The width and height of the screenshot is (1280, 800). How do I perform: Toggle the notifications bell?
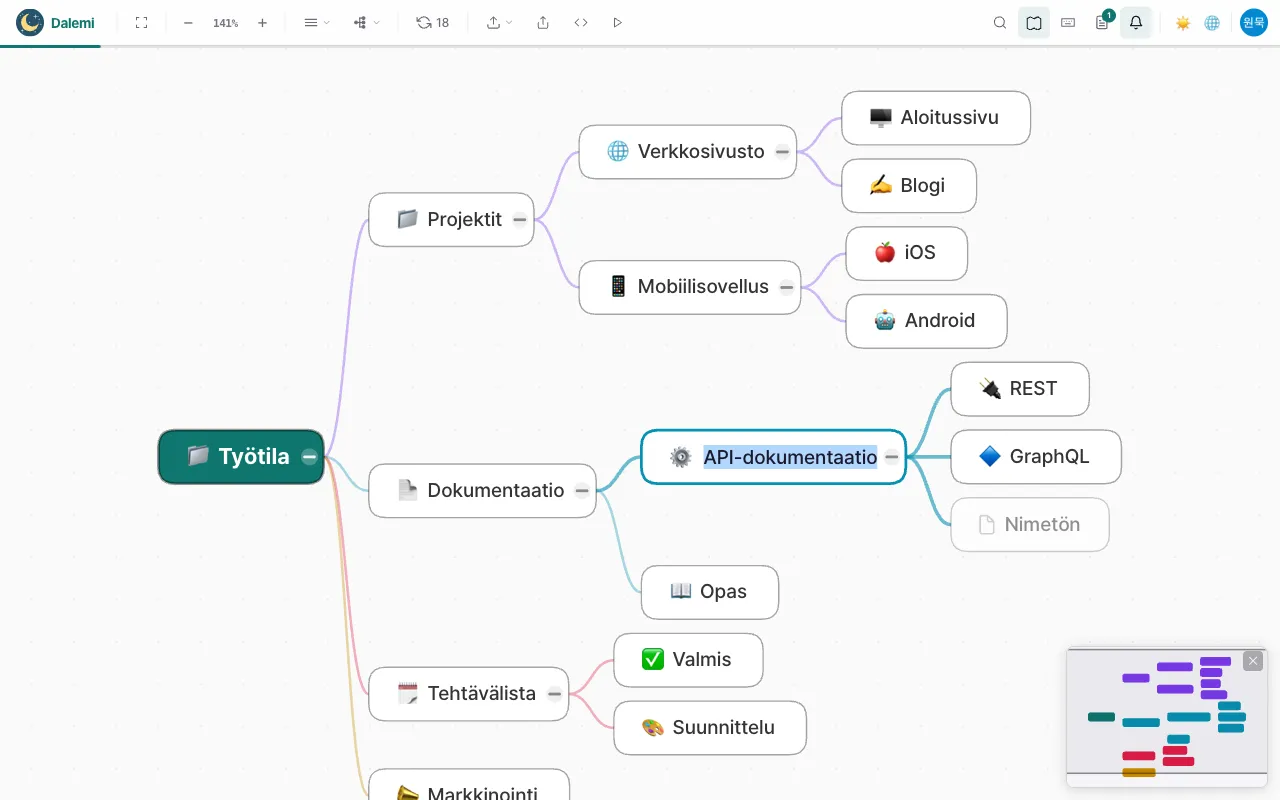[x=1136, y=22]
